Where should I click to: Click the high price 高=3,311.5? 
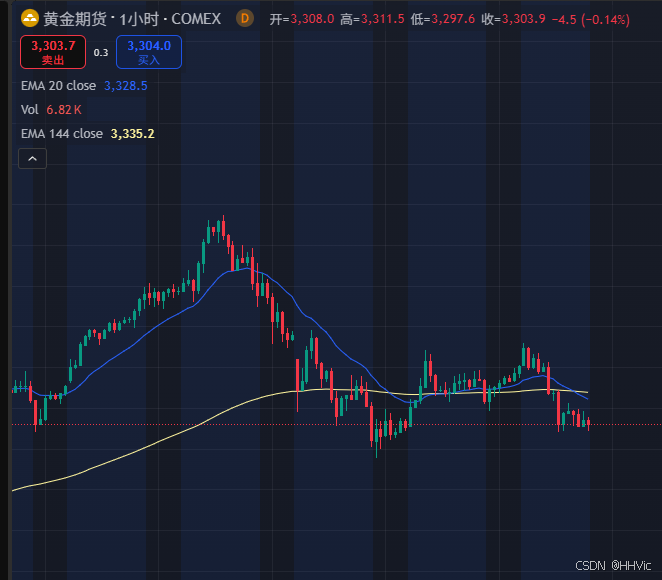click(372, 19)
